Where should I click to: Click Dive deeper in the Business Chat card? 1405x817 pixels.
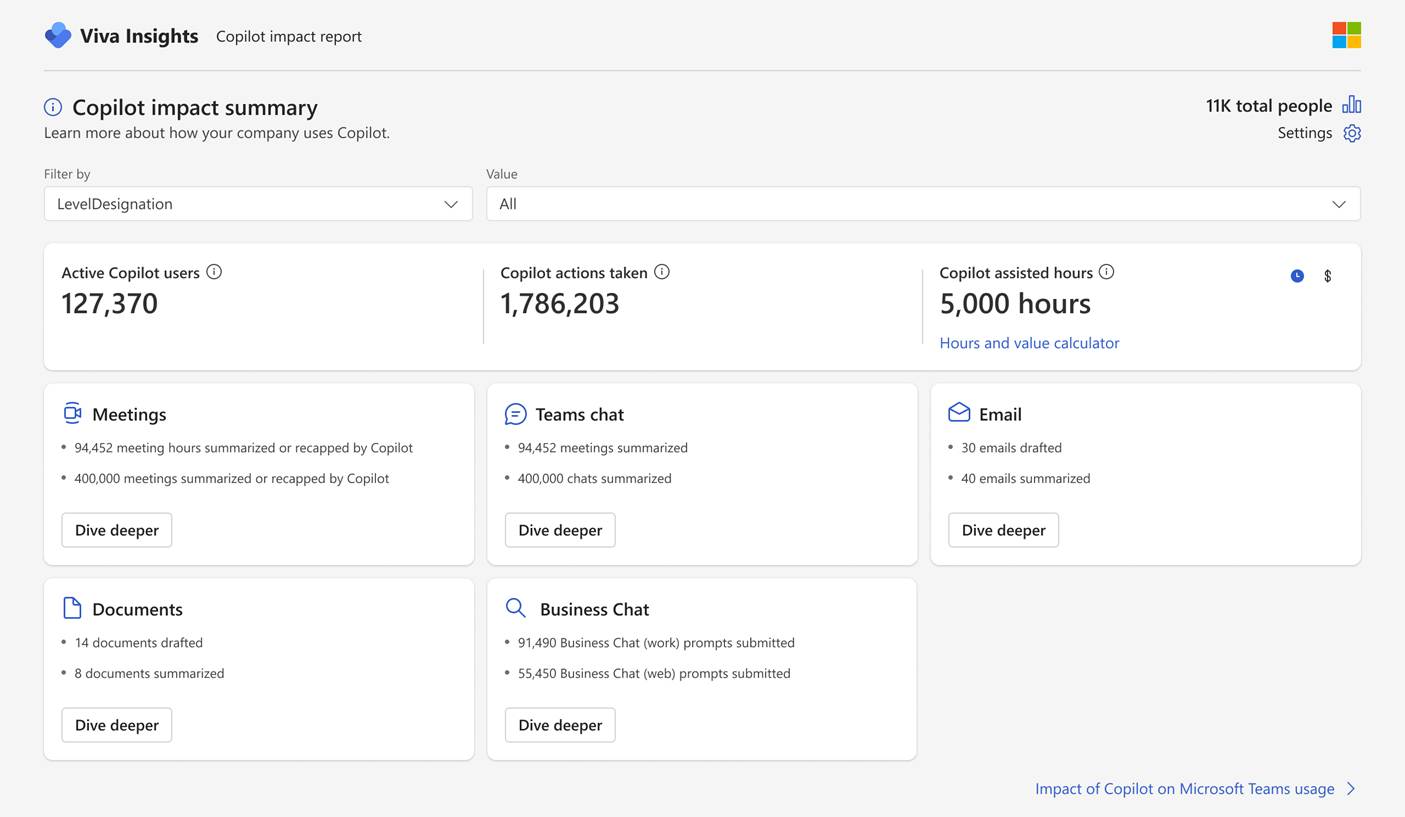point(560,725)
